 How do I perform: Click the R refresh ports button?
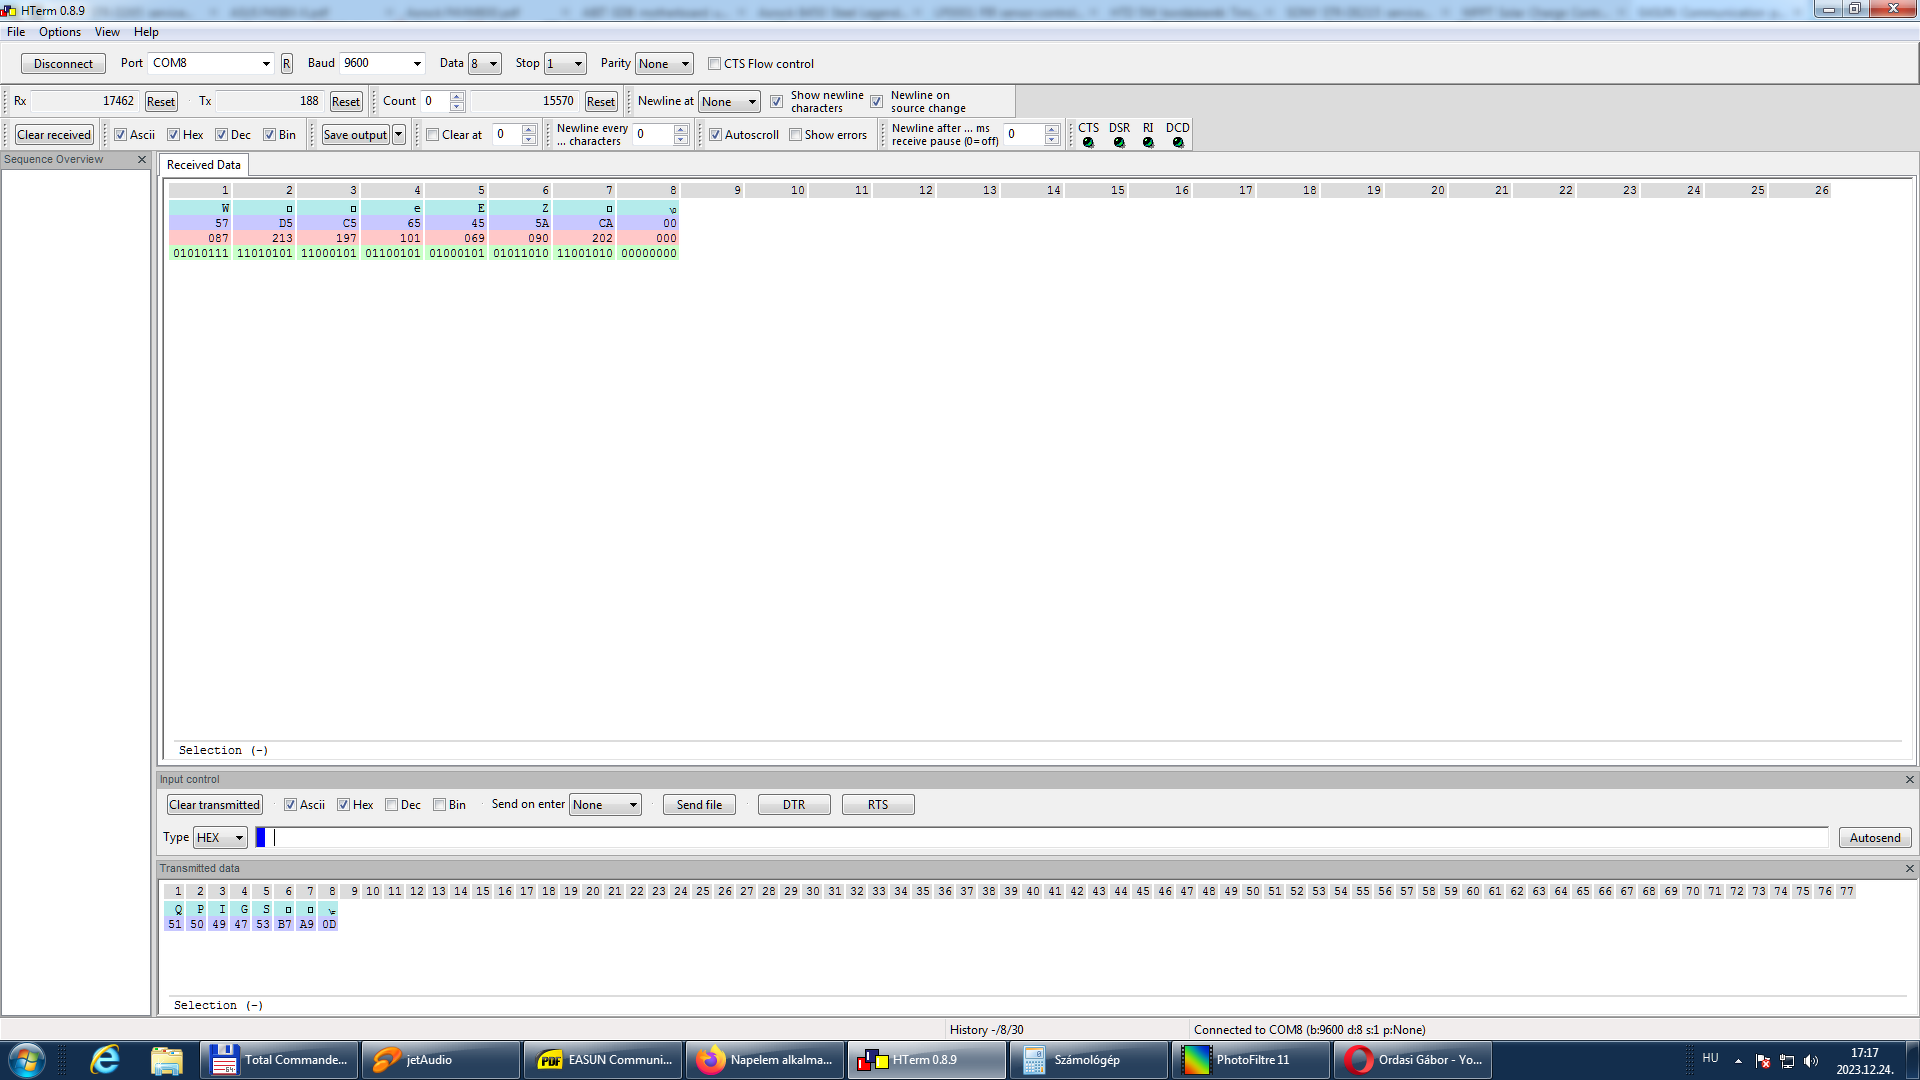pyautogui.click(x=286, y=63)
